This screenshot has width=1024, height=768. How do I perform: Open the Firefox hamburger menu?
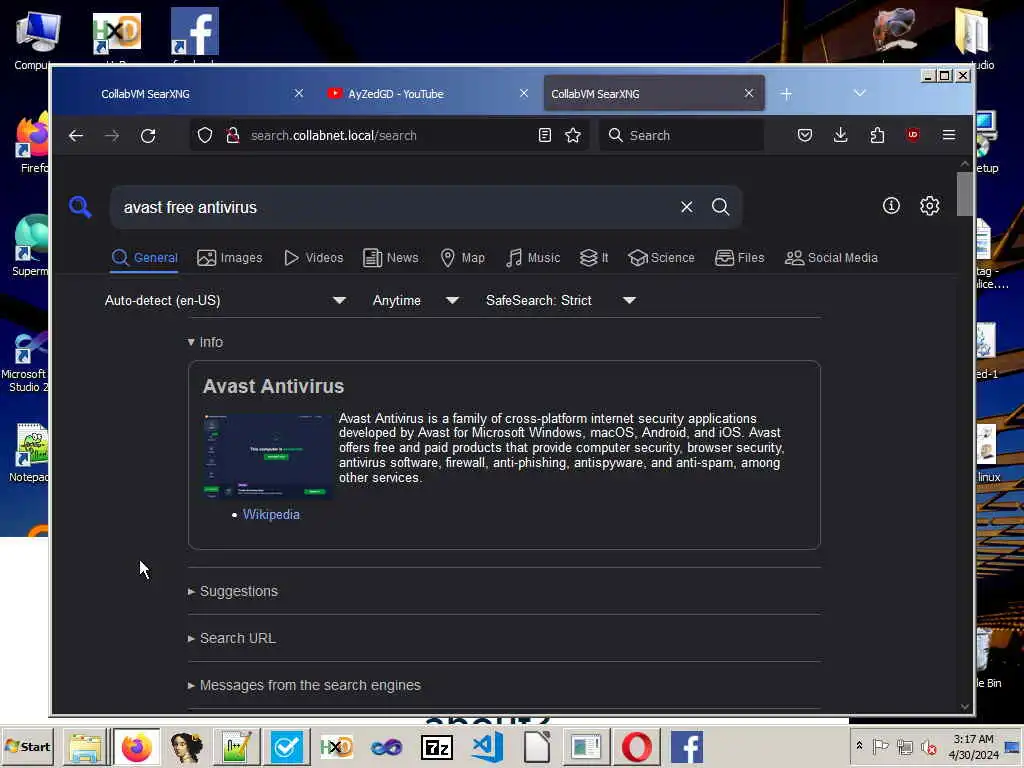(x=949, y=135)
